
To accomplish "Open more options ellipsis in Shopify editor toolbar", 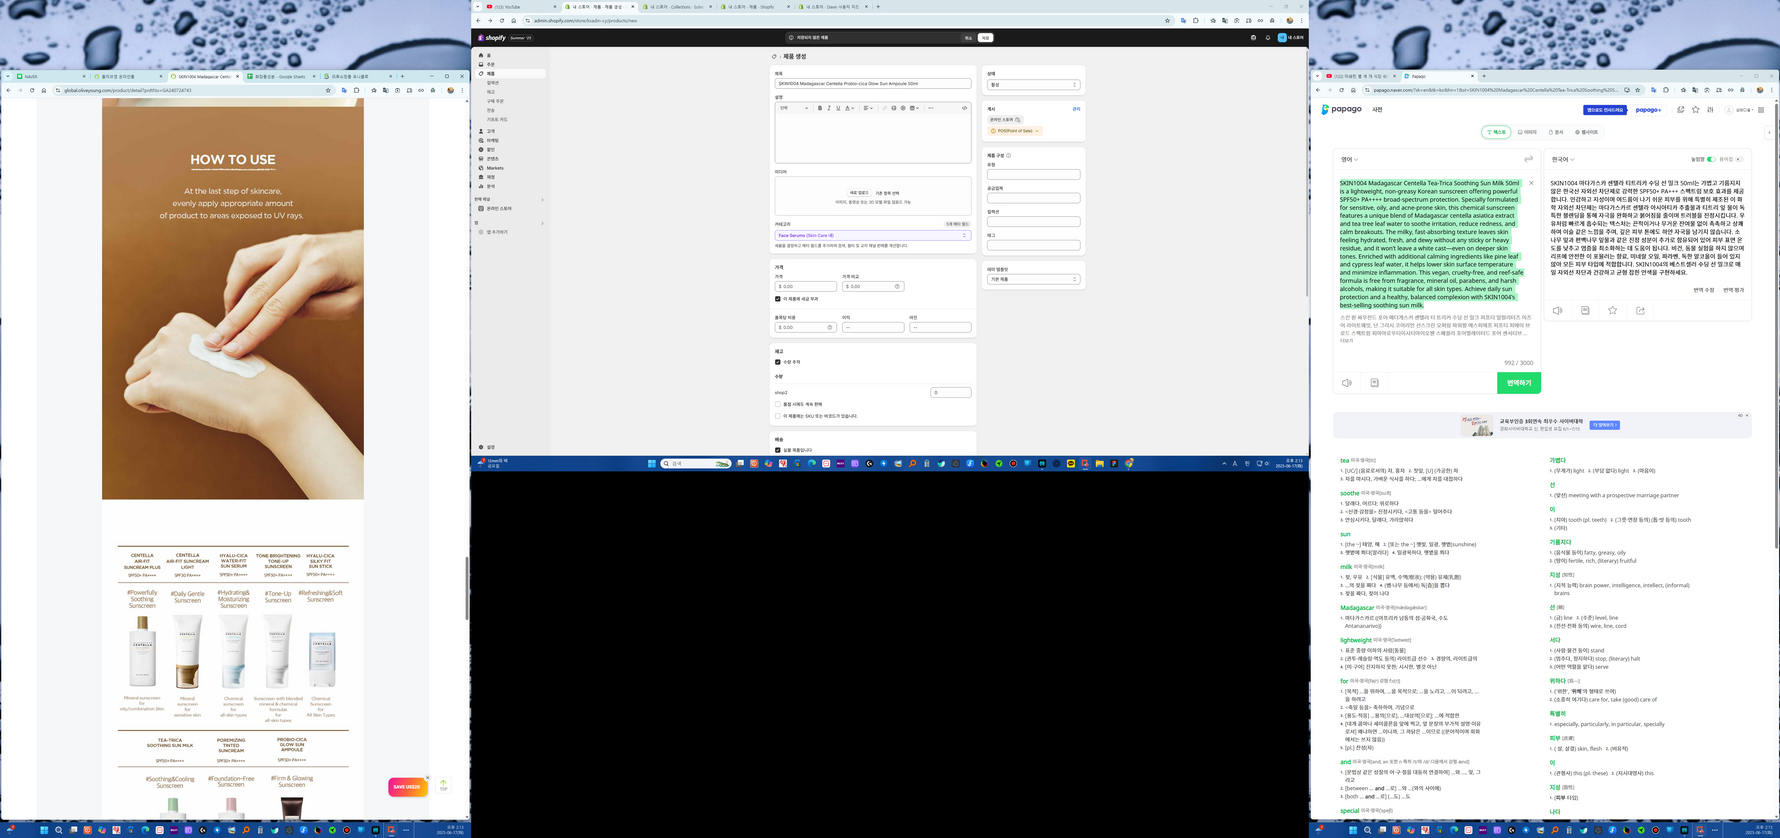I will (930, 108).
